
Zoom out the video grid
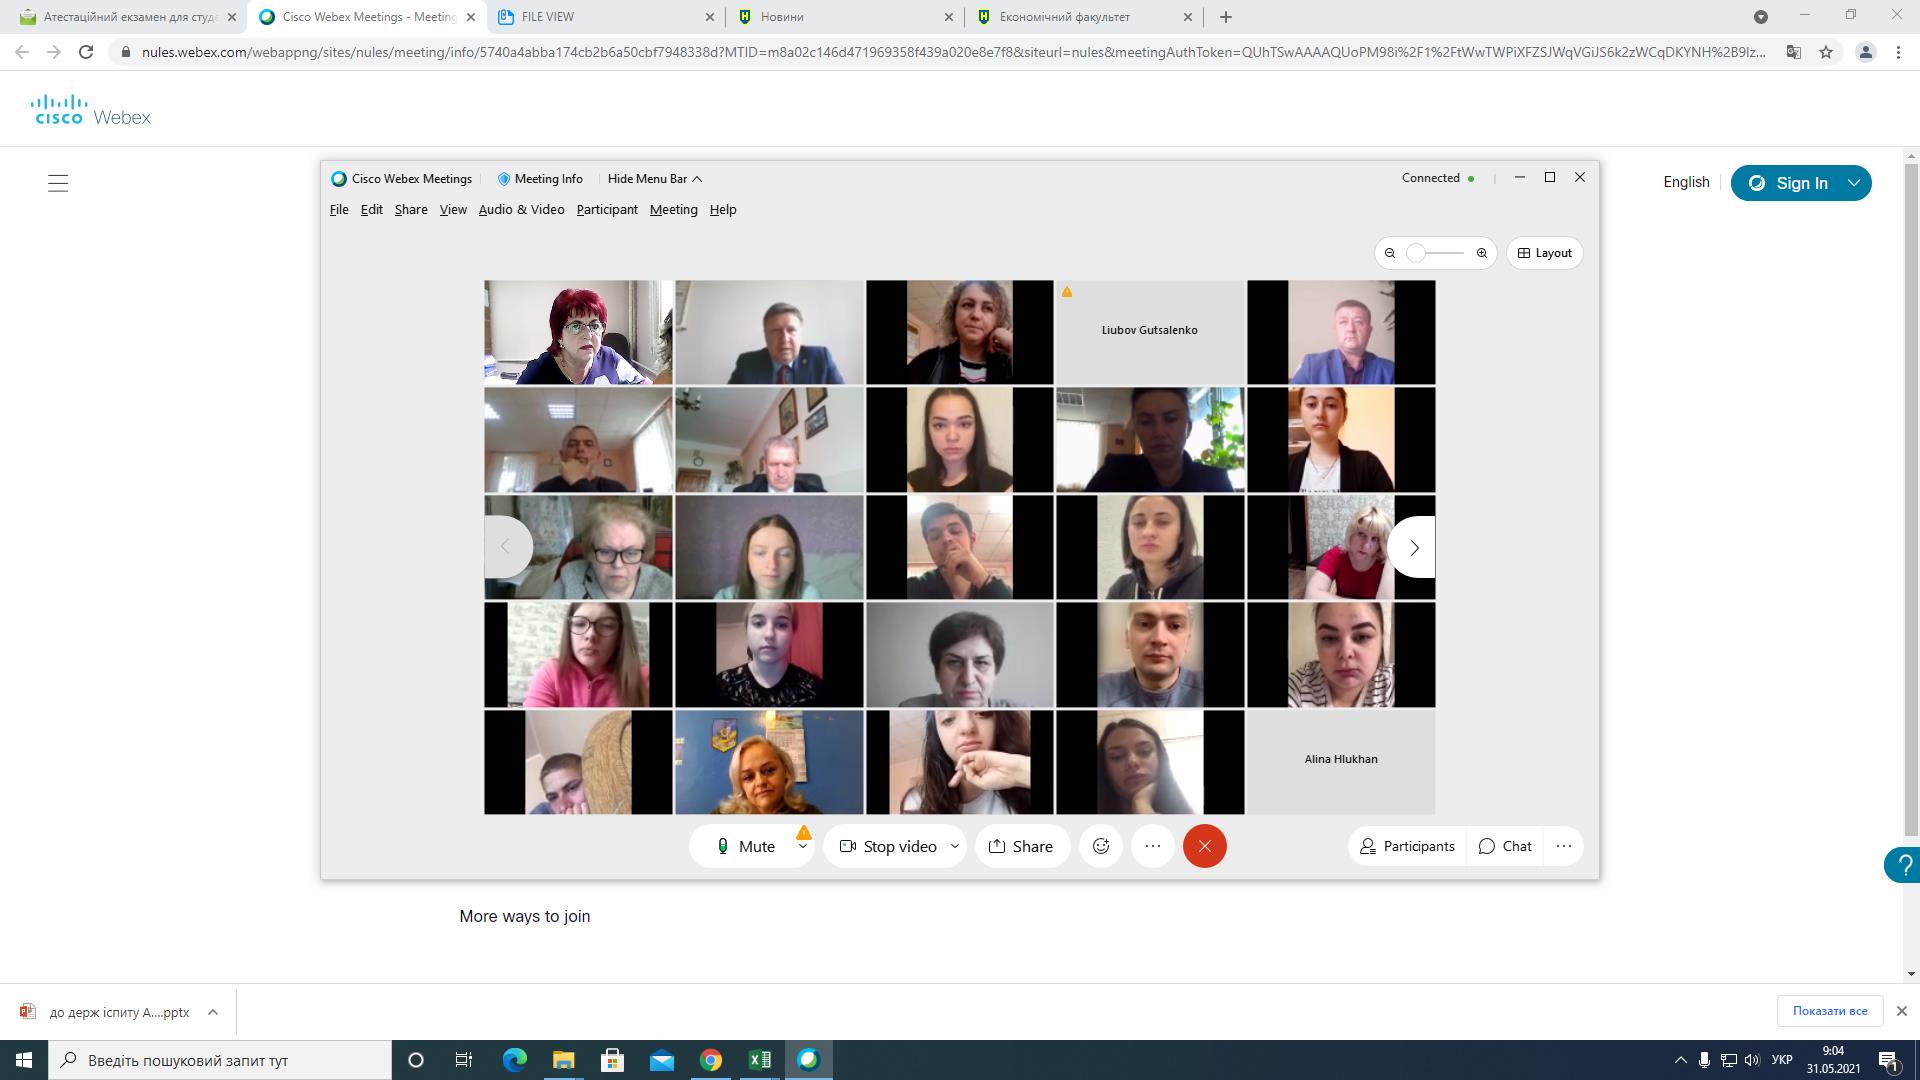[1390, 253]
